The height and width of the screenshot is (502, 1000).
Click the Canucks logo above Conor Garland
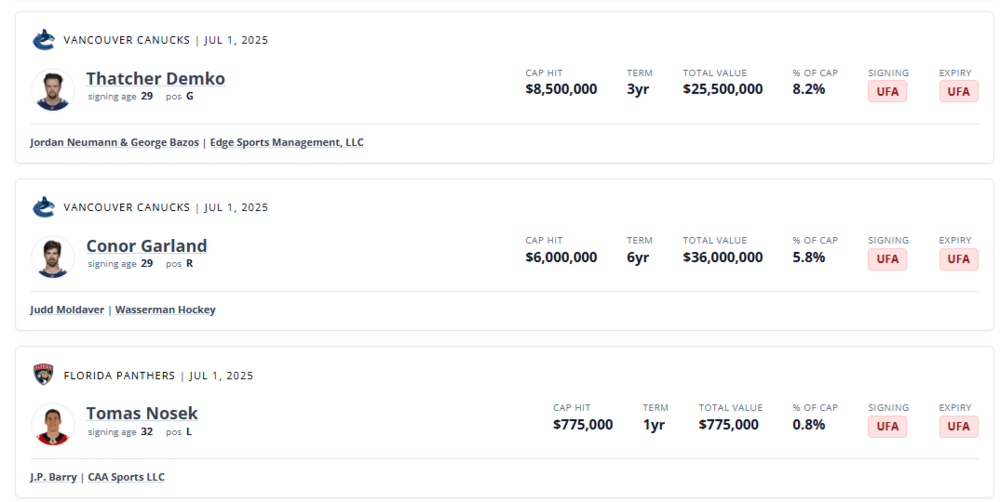43,207
